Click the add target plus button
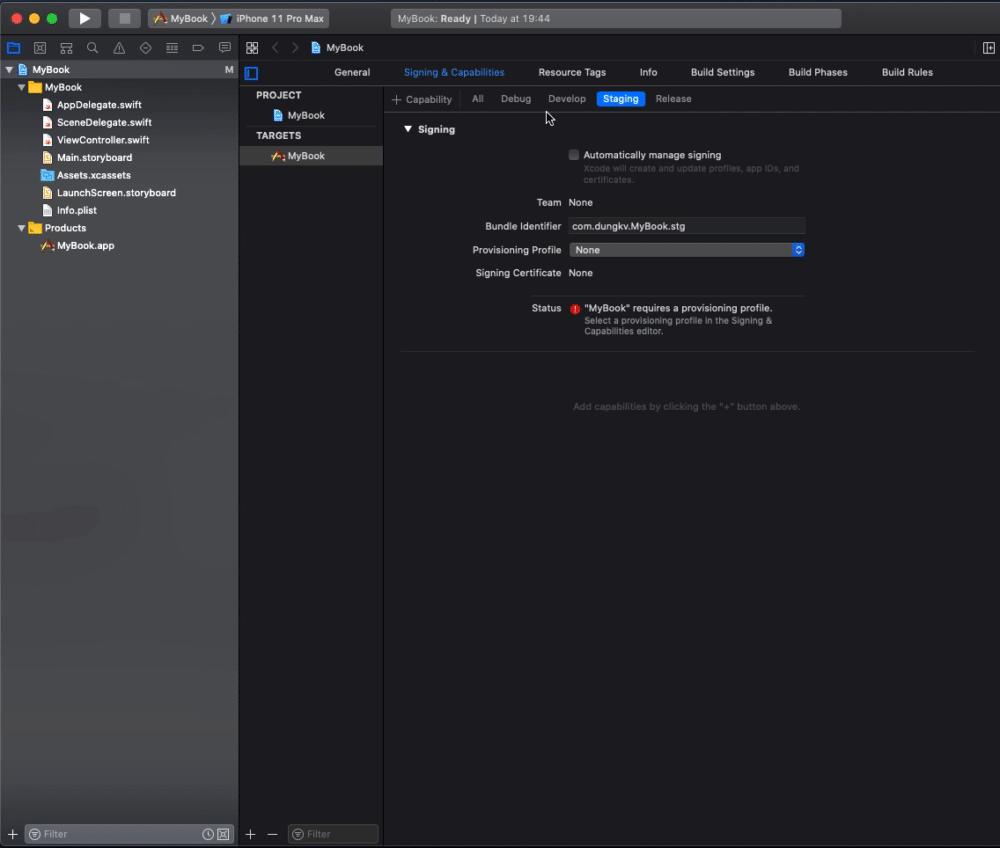 251,834
